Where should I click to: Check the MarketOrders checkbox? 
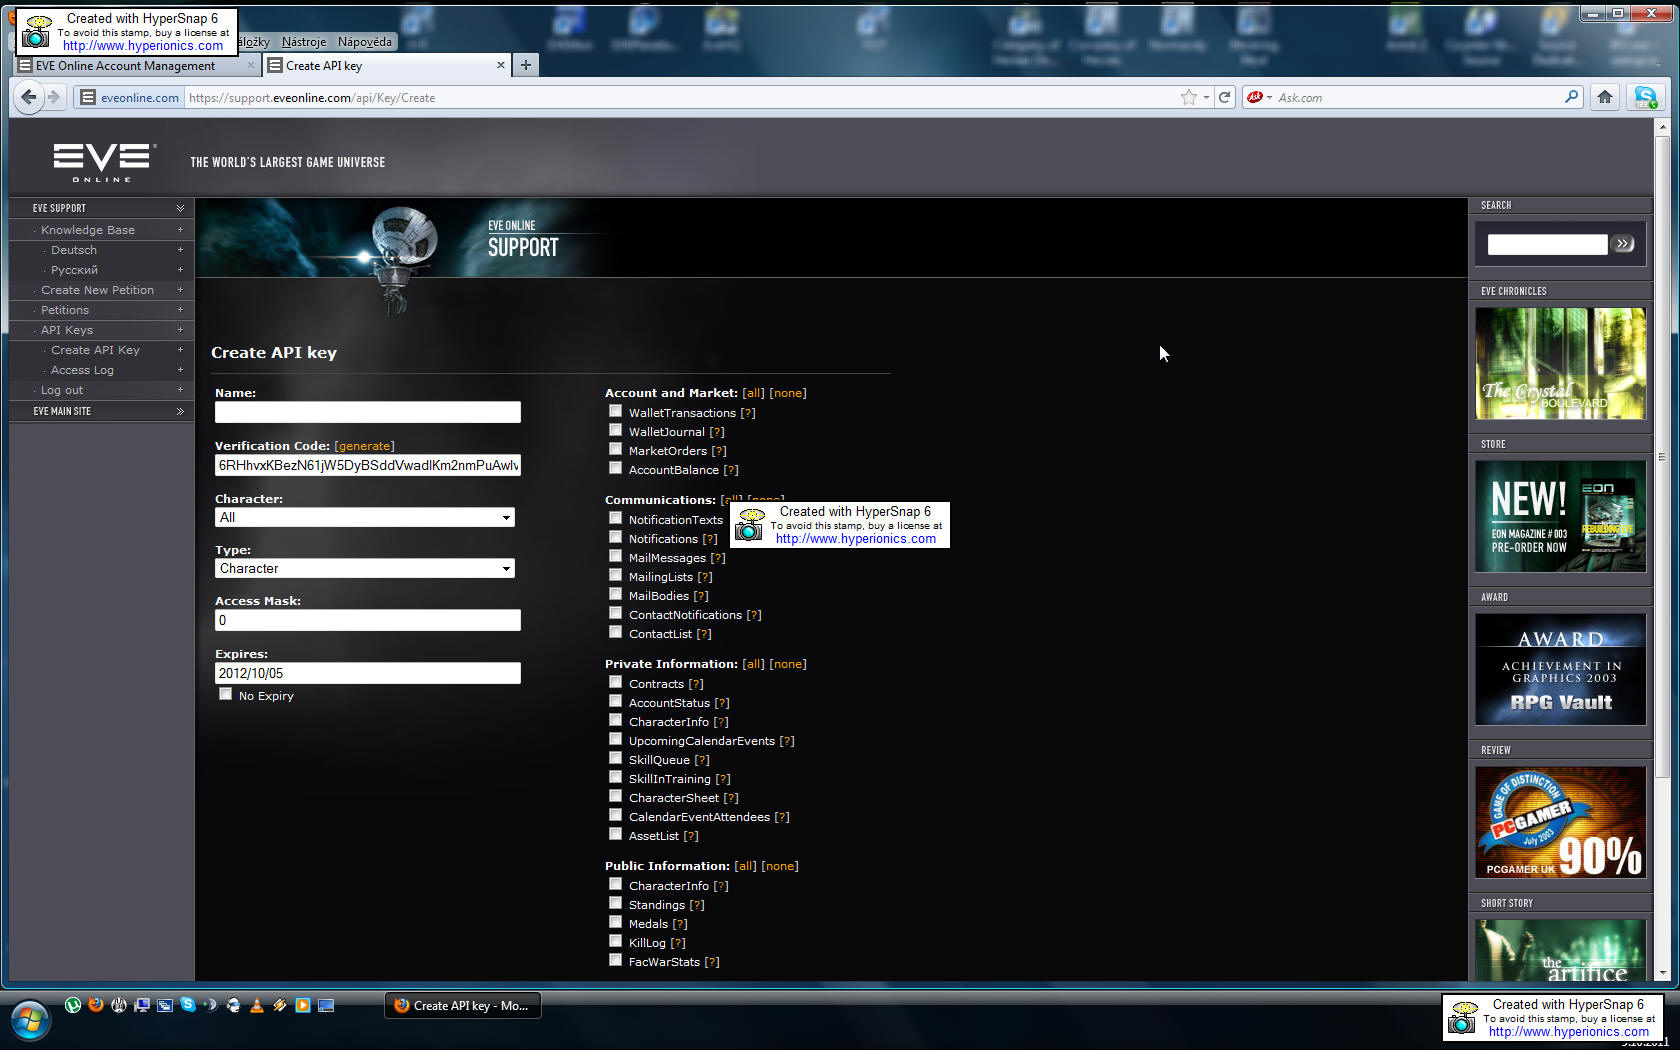[616, 449]
